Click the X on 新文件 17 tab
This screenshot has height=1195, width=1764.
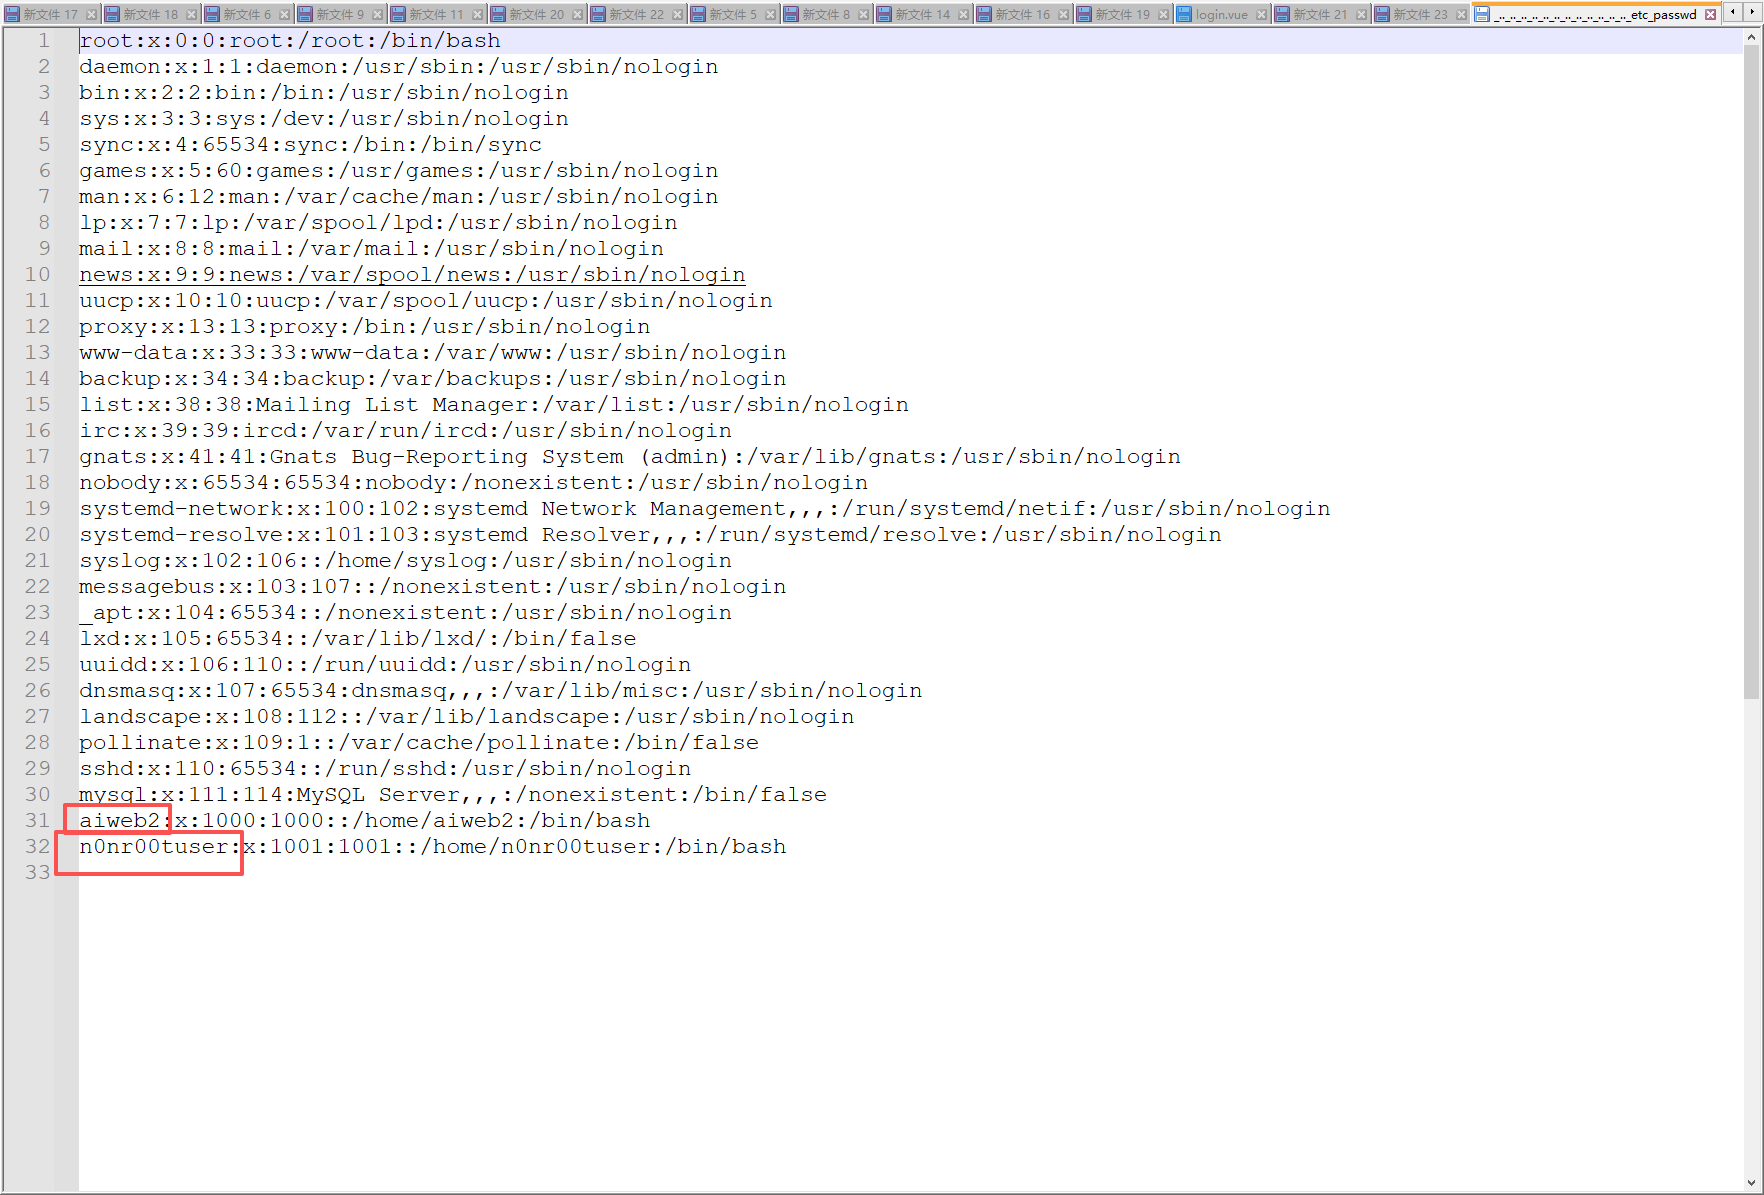click(92, 15)
